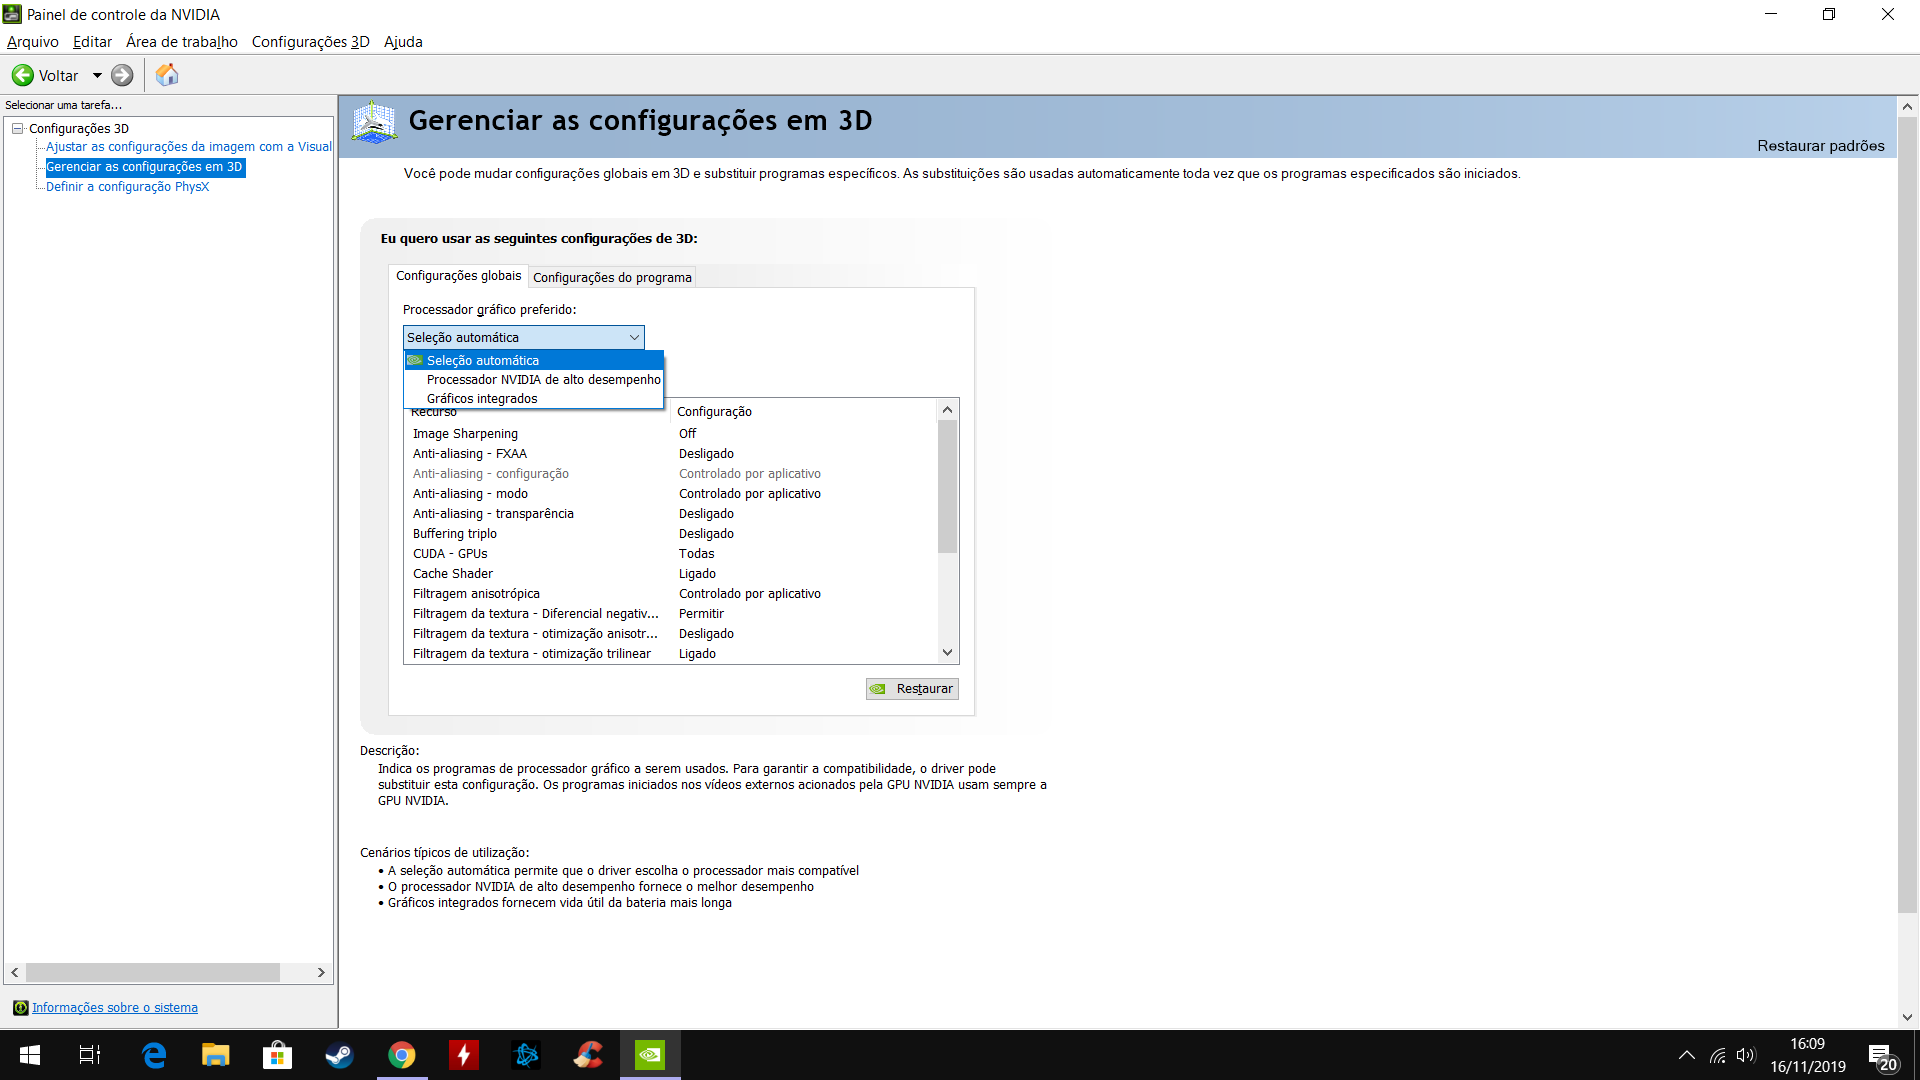Switch to Google Chrome on taskbar

pos(402,1055)
